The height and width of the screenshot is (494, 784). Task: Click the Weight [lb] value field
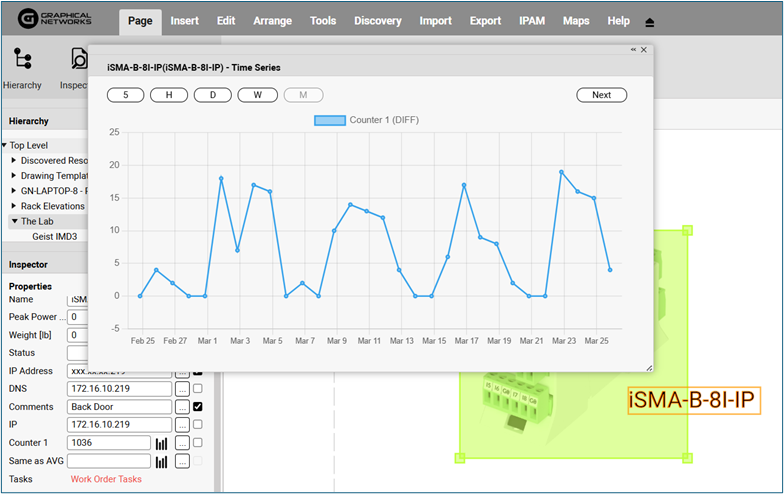[x=78, y=335]
